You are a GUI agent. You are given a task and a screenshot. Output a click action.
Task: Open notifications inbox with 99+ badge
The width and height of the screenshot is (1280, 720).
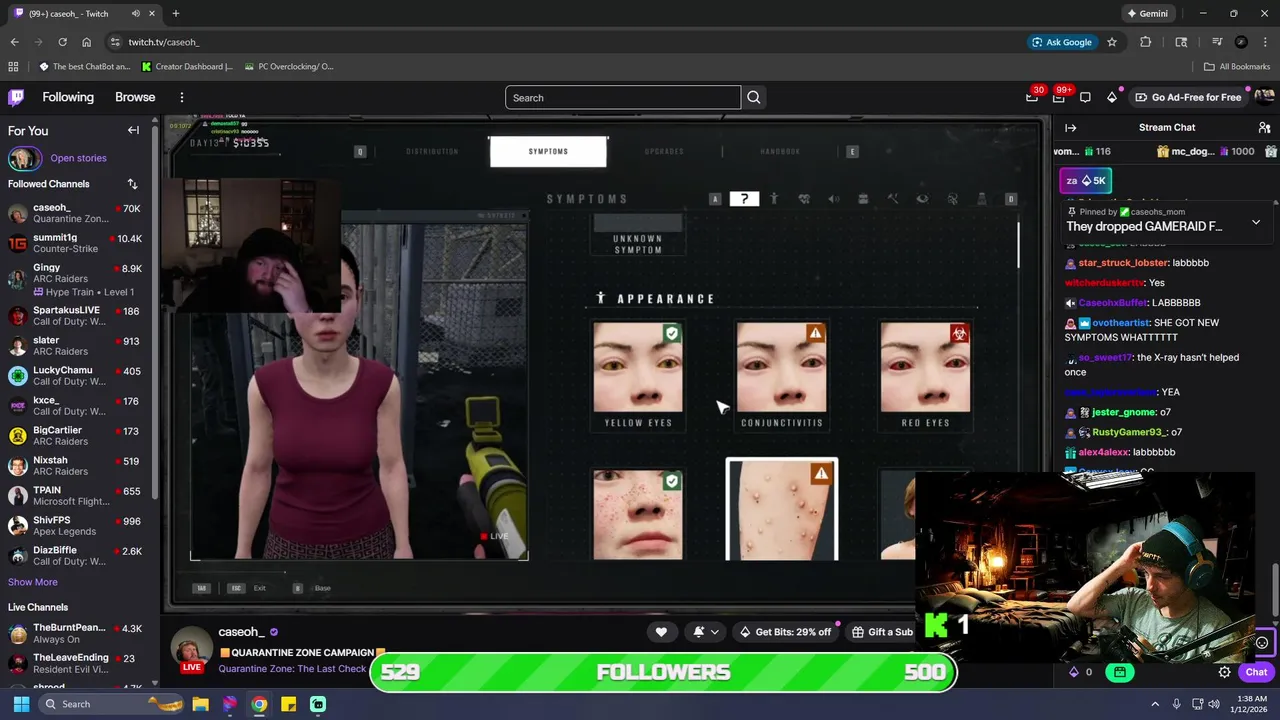click(x=1059, y=97)
